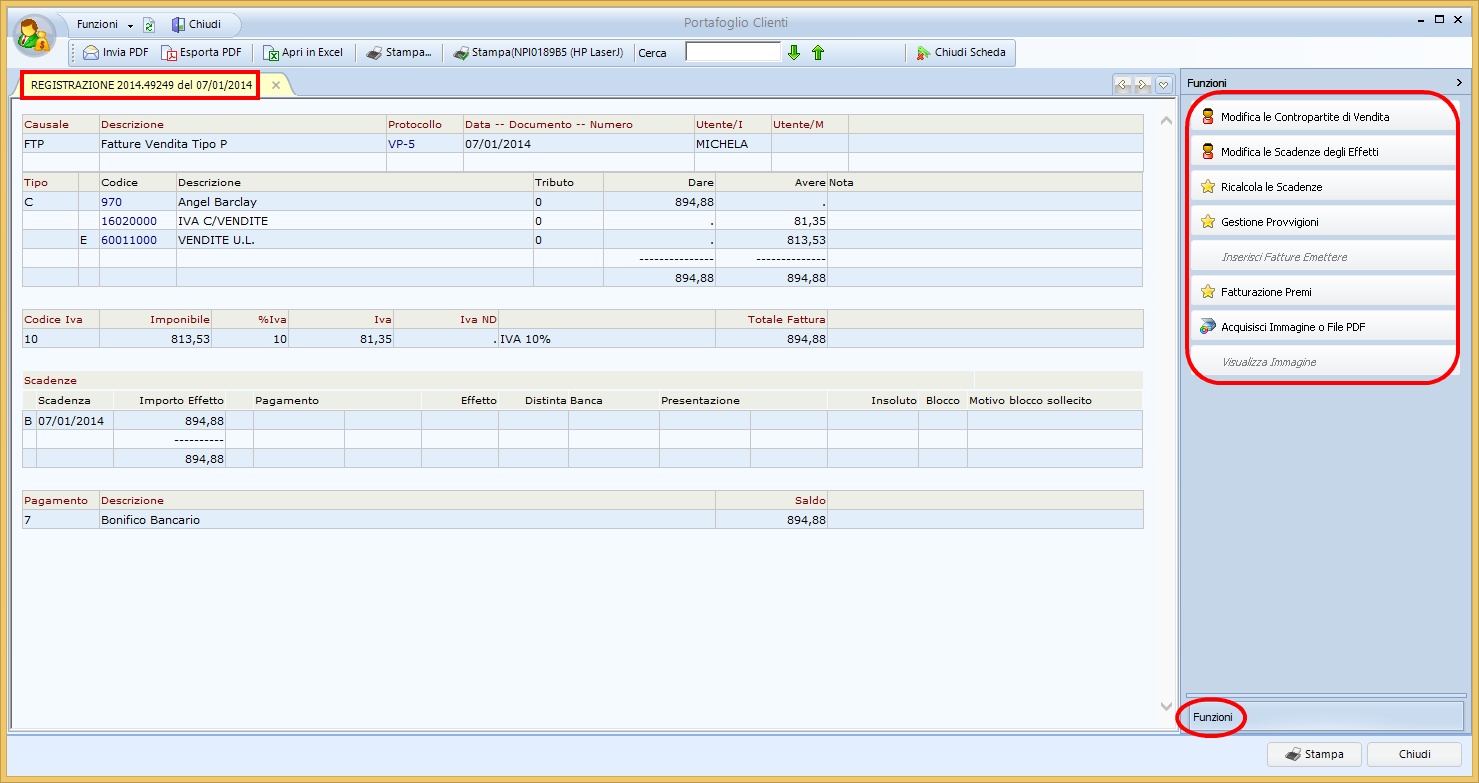Collapse the Funzioni side panel with the chevron

pos(1459,83)
